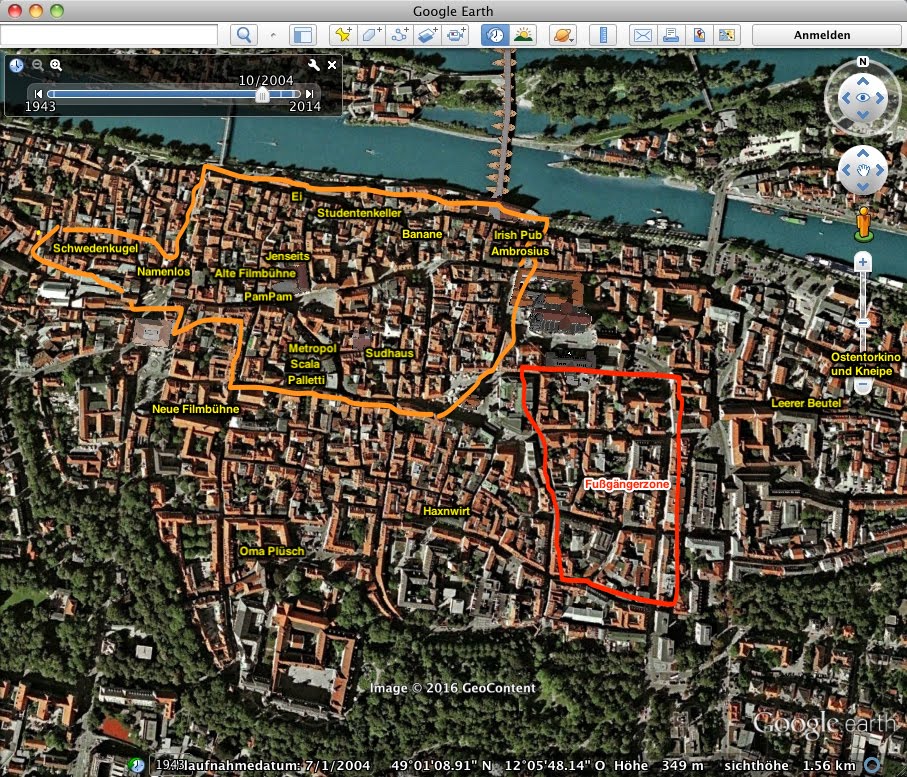The height and width of the screenshot is (777, 907).
Task: Click the Ambrosius placemark label
Action: [520, 251]
